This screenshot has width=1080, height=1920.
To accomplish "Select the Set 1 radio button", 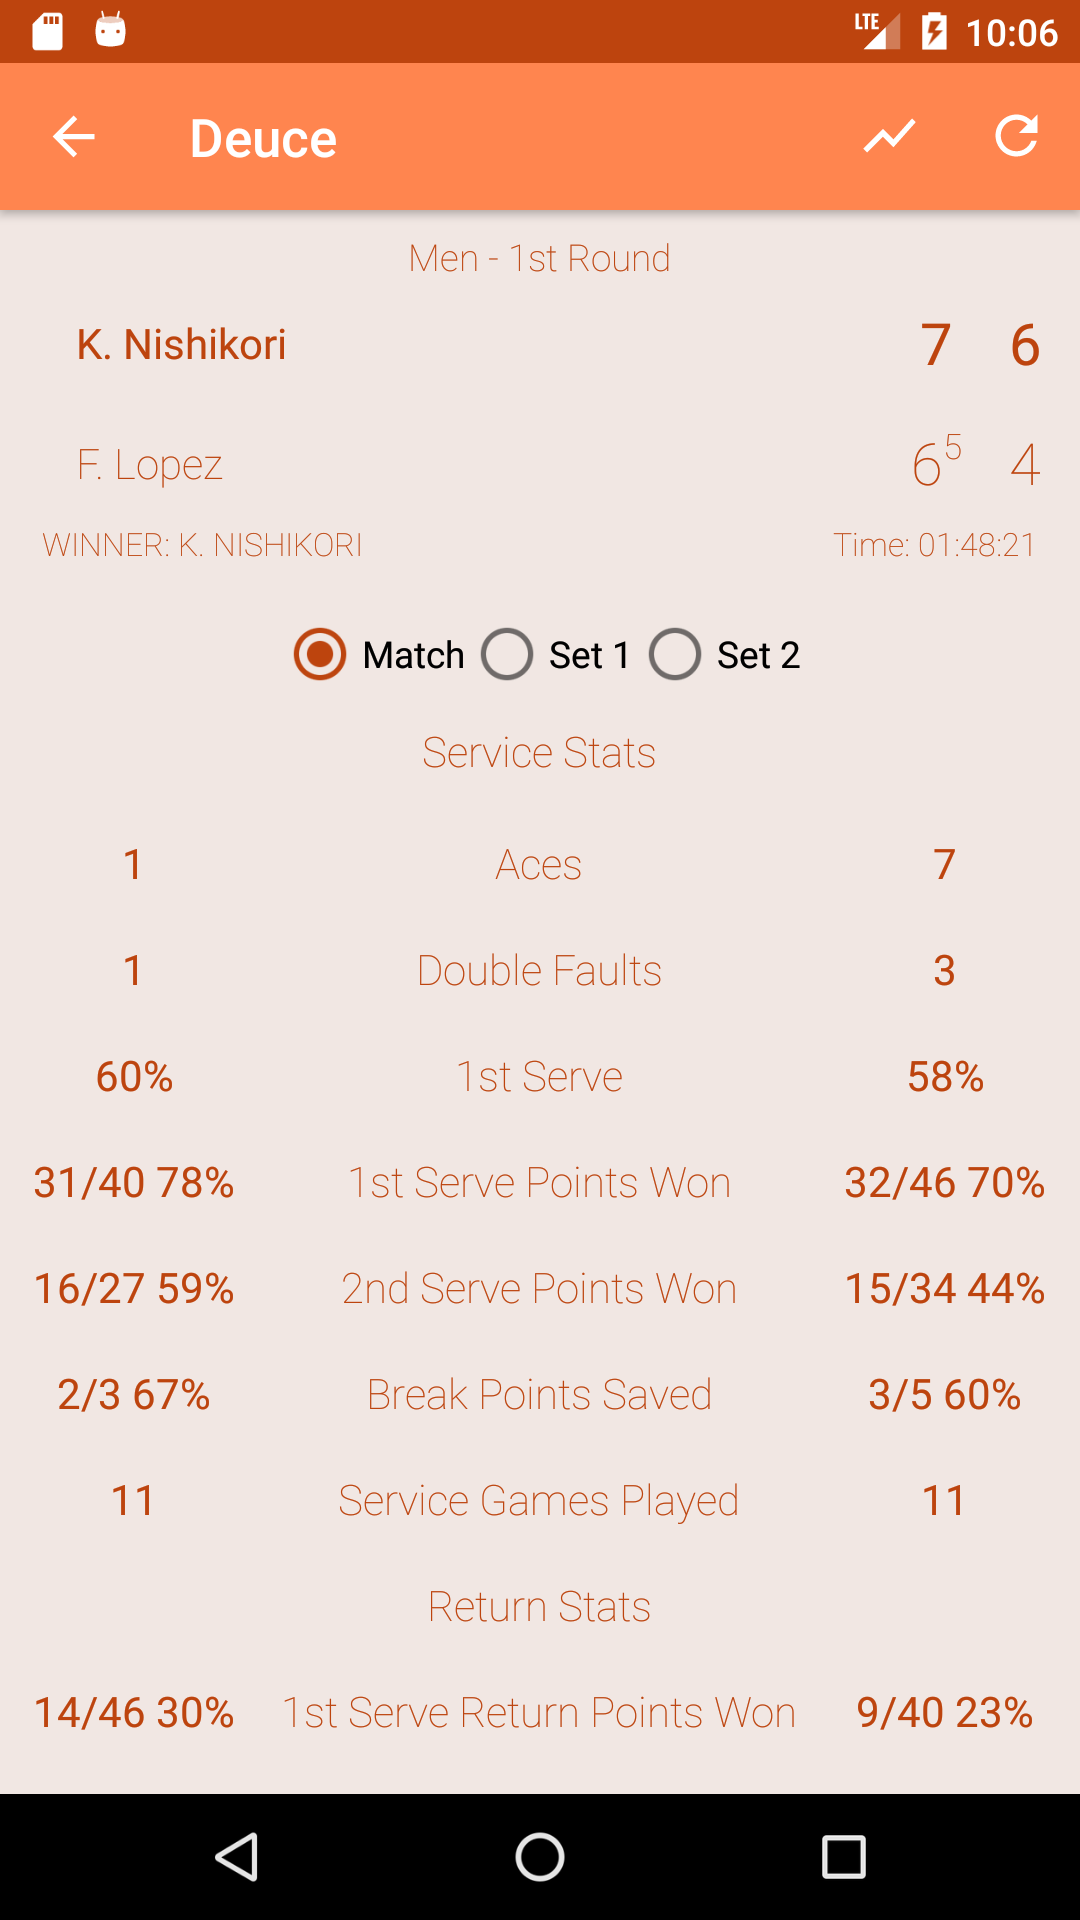I will pyautogui.click(x=508, y=655).
